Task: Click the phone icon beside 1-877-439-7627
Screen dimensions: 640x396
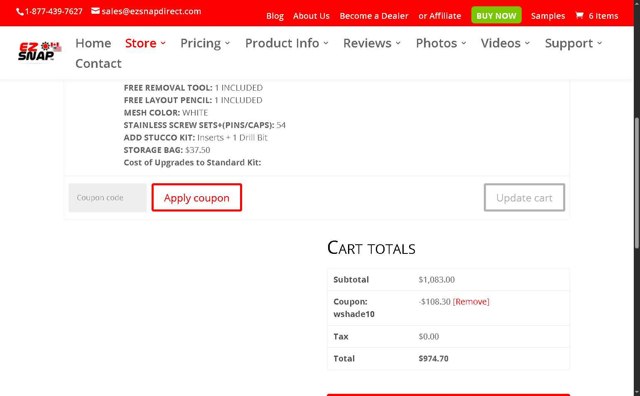Action: pyautogui.click(x=20, y=12)
